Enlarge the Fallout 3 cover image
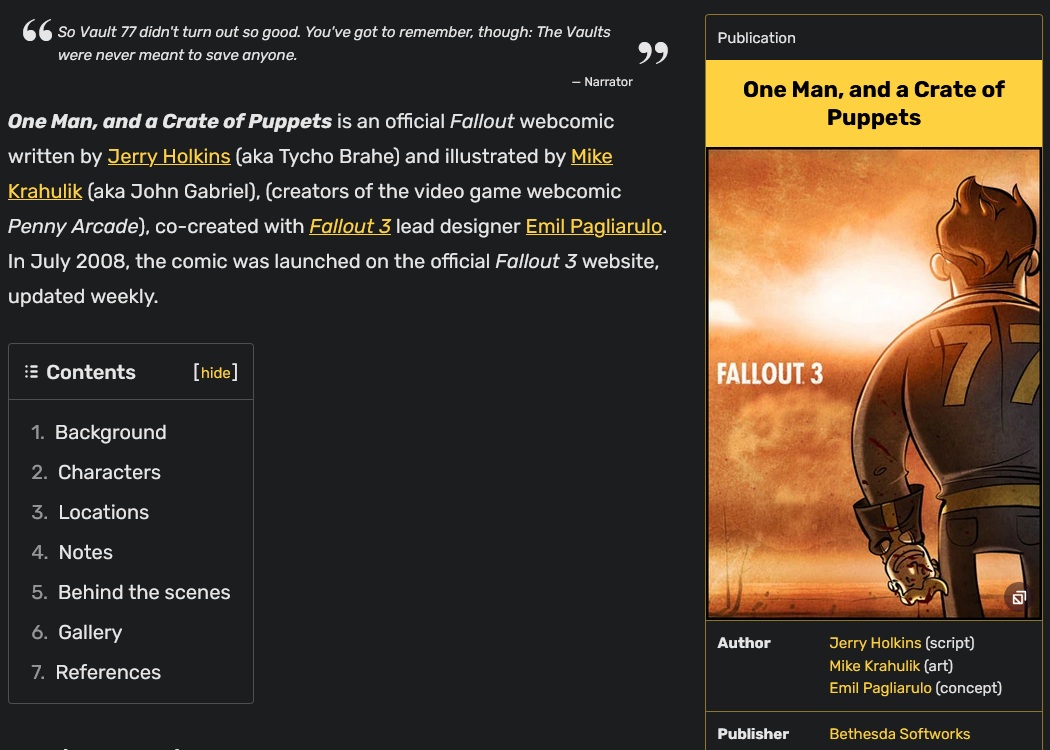1050x750 pixels. (874, 384)
